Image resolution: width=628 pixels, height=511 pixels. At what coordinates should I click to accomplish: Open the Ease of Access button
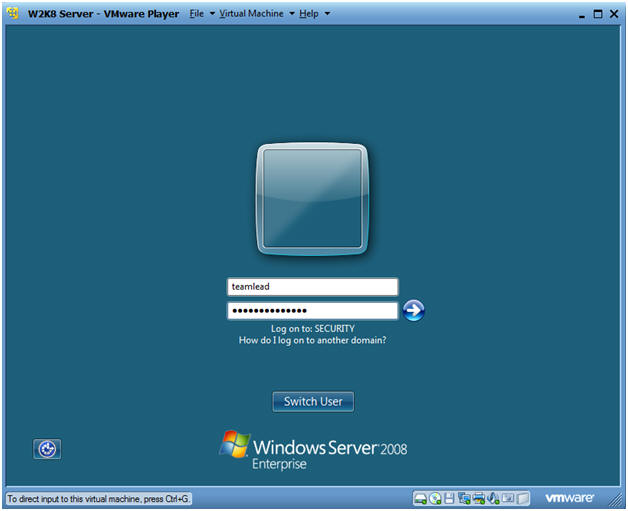click(47, 449)
